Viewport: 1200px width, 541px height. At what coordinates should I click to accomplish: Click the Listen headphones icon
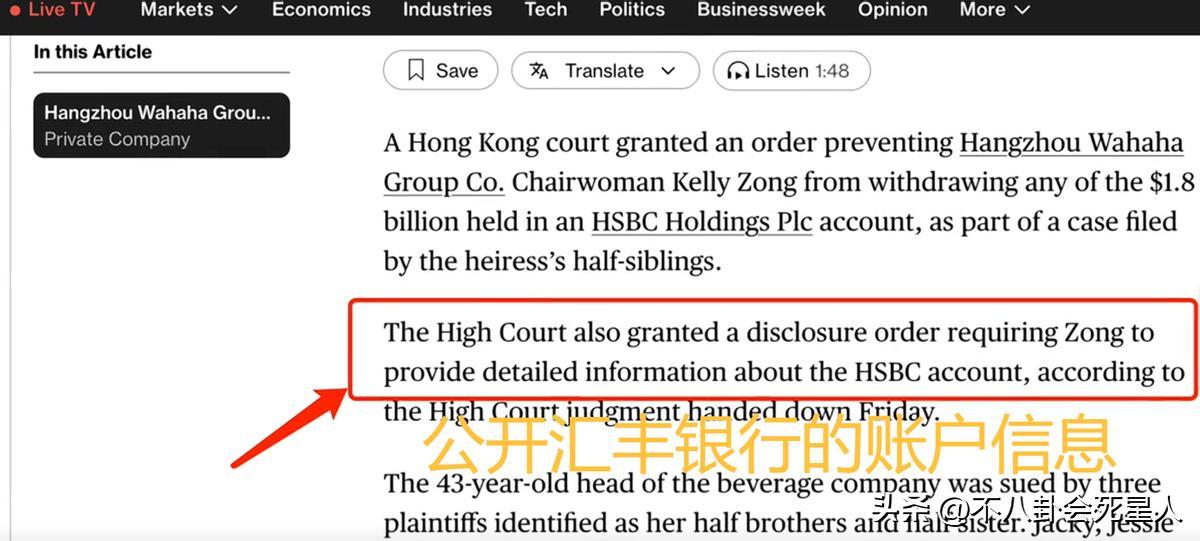[x=738, y=71]
